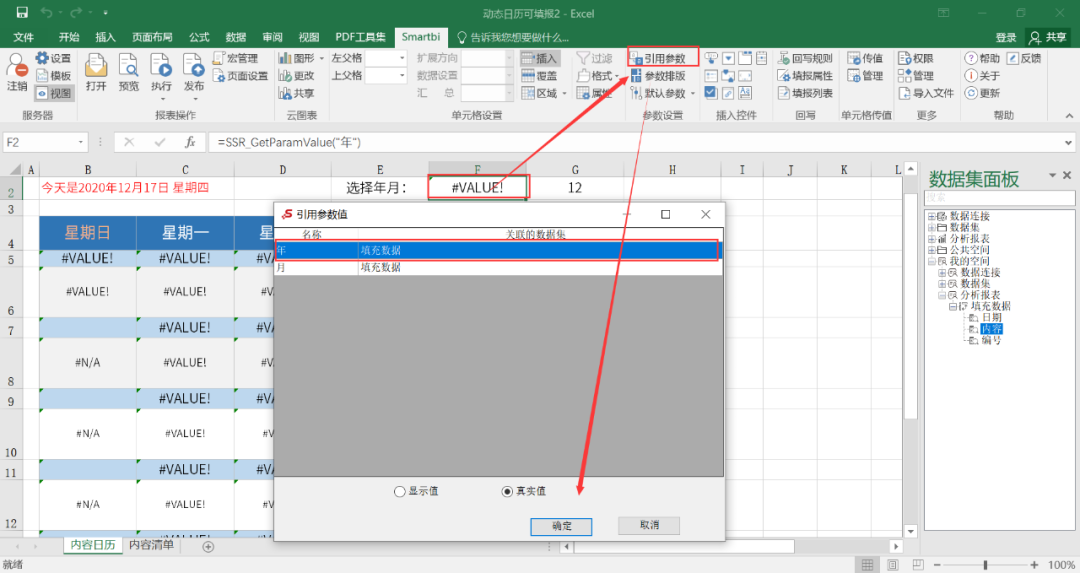
Task: Open 填报属性 fill-in properties
Action: tap(804, 76)
